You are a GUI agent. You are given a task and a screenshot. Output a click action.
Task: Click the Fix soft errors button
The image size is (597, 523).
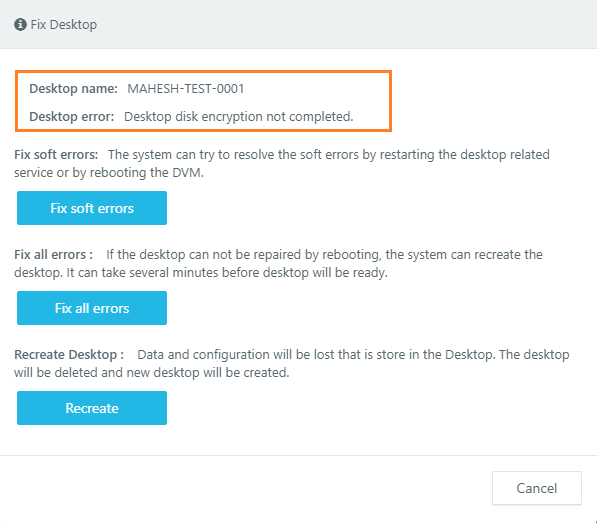click(92, 208)
